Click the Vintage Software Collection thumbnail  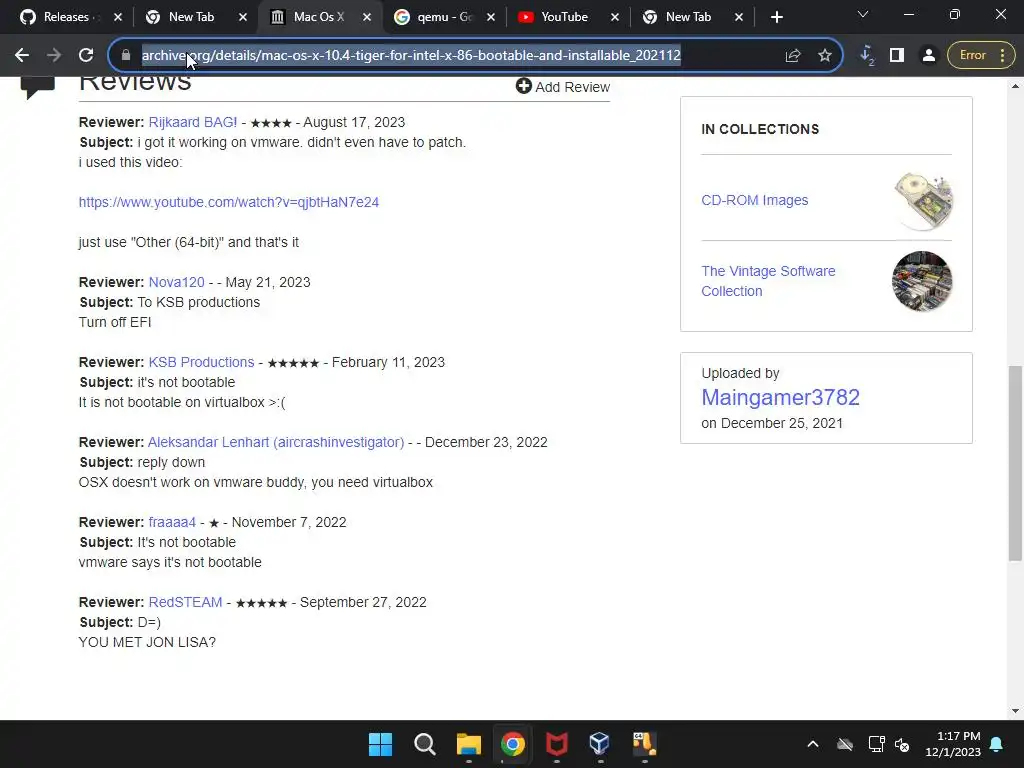coord(922,281)
